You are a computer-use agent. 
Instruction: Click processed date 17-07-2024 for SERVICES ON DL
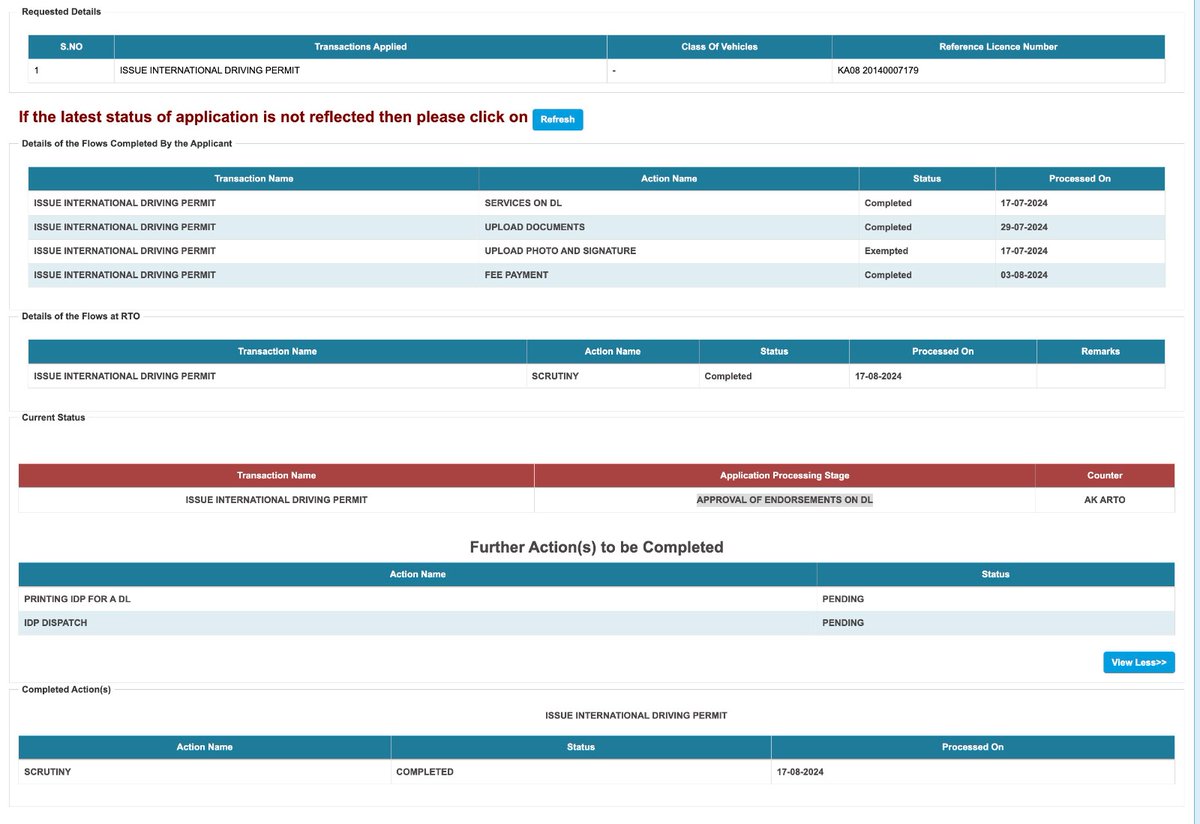click(x=1024, y=203)
